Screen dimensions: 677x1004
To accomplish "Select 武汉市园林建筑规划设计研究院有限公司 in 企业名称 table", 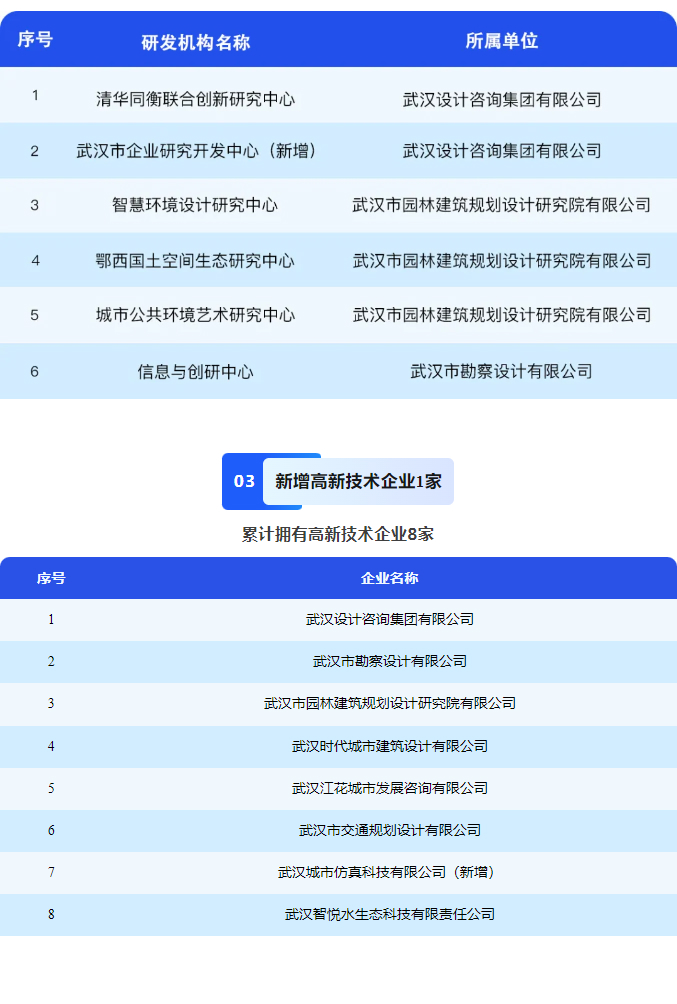I will 389,703.
